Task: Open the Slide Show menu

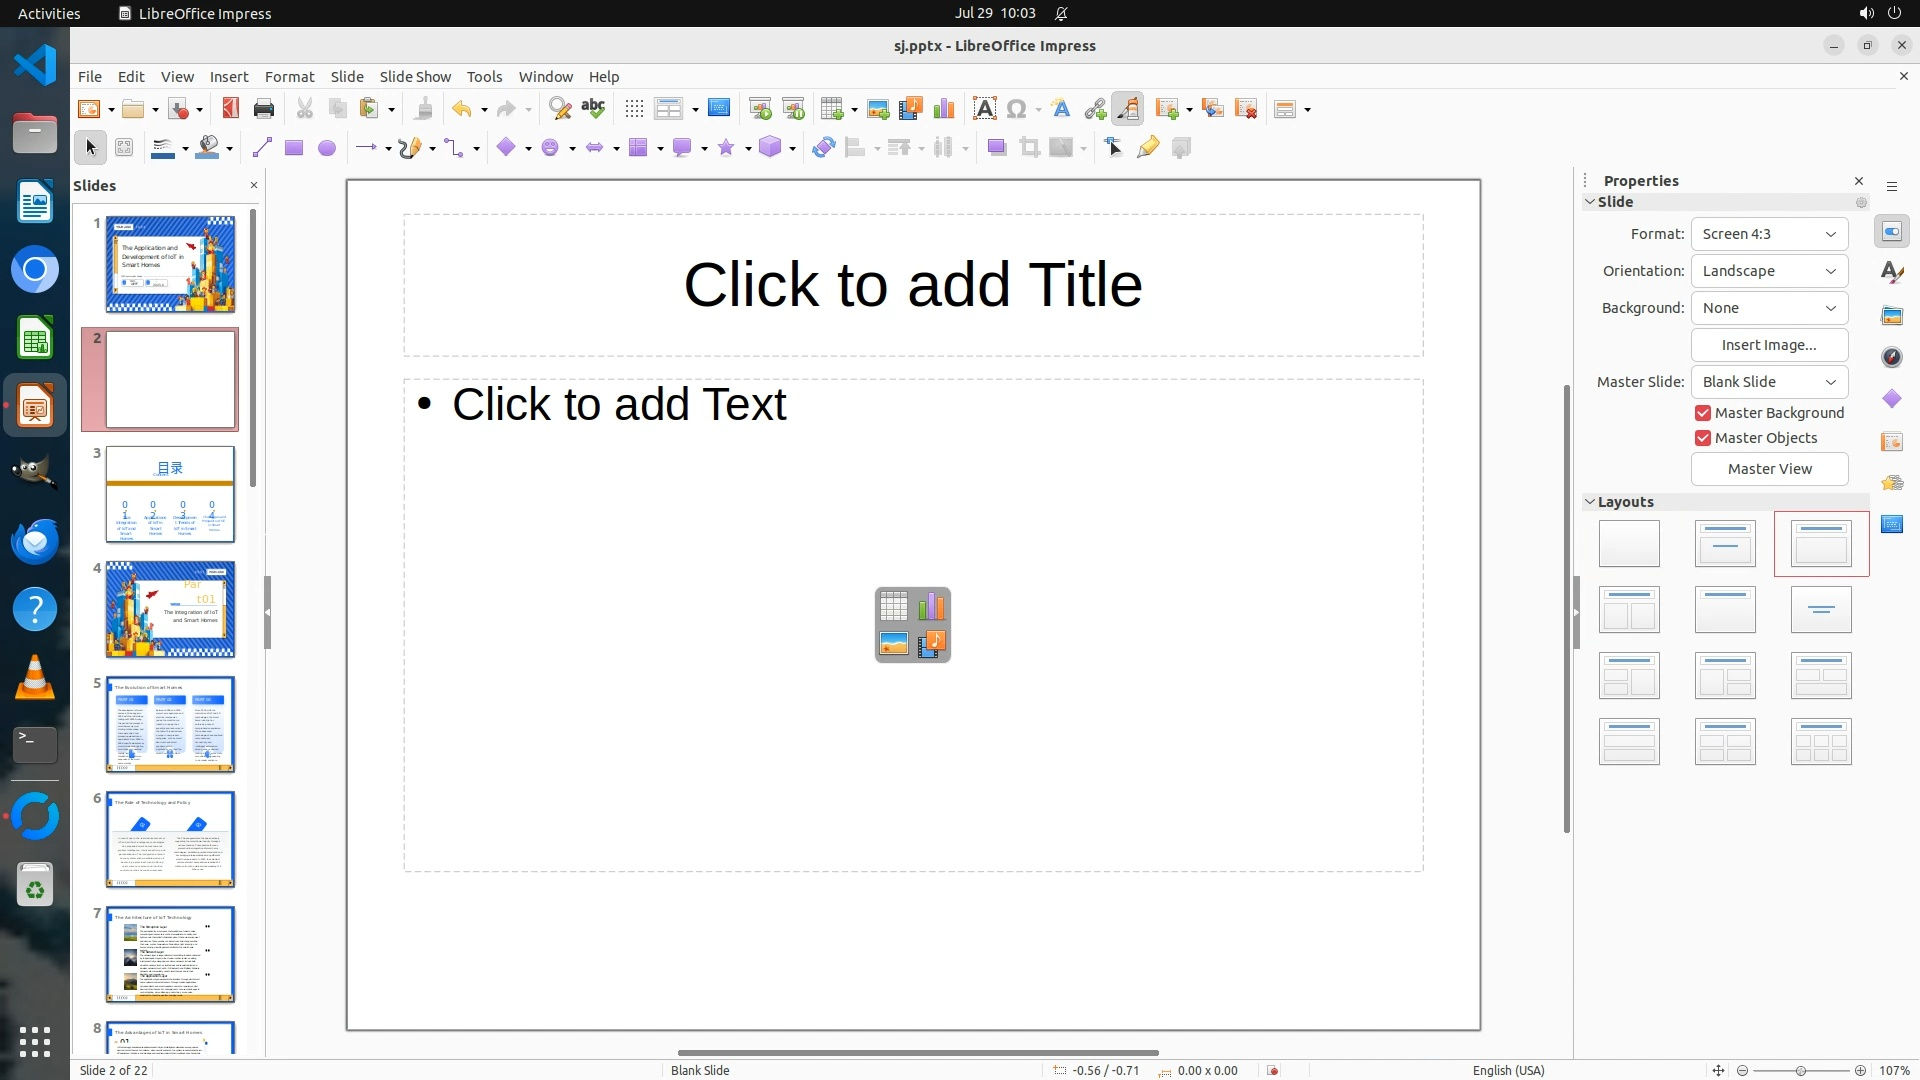Action: click(x=415, y=77)
